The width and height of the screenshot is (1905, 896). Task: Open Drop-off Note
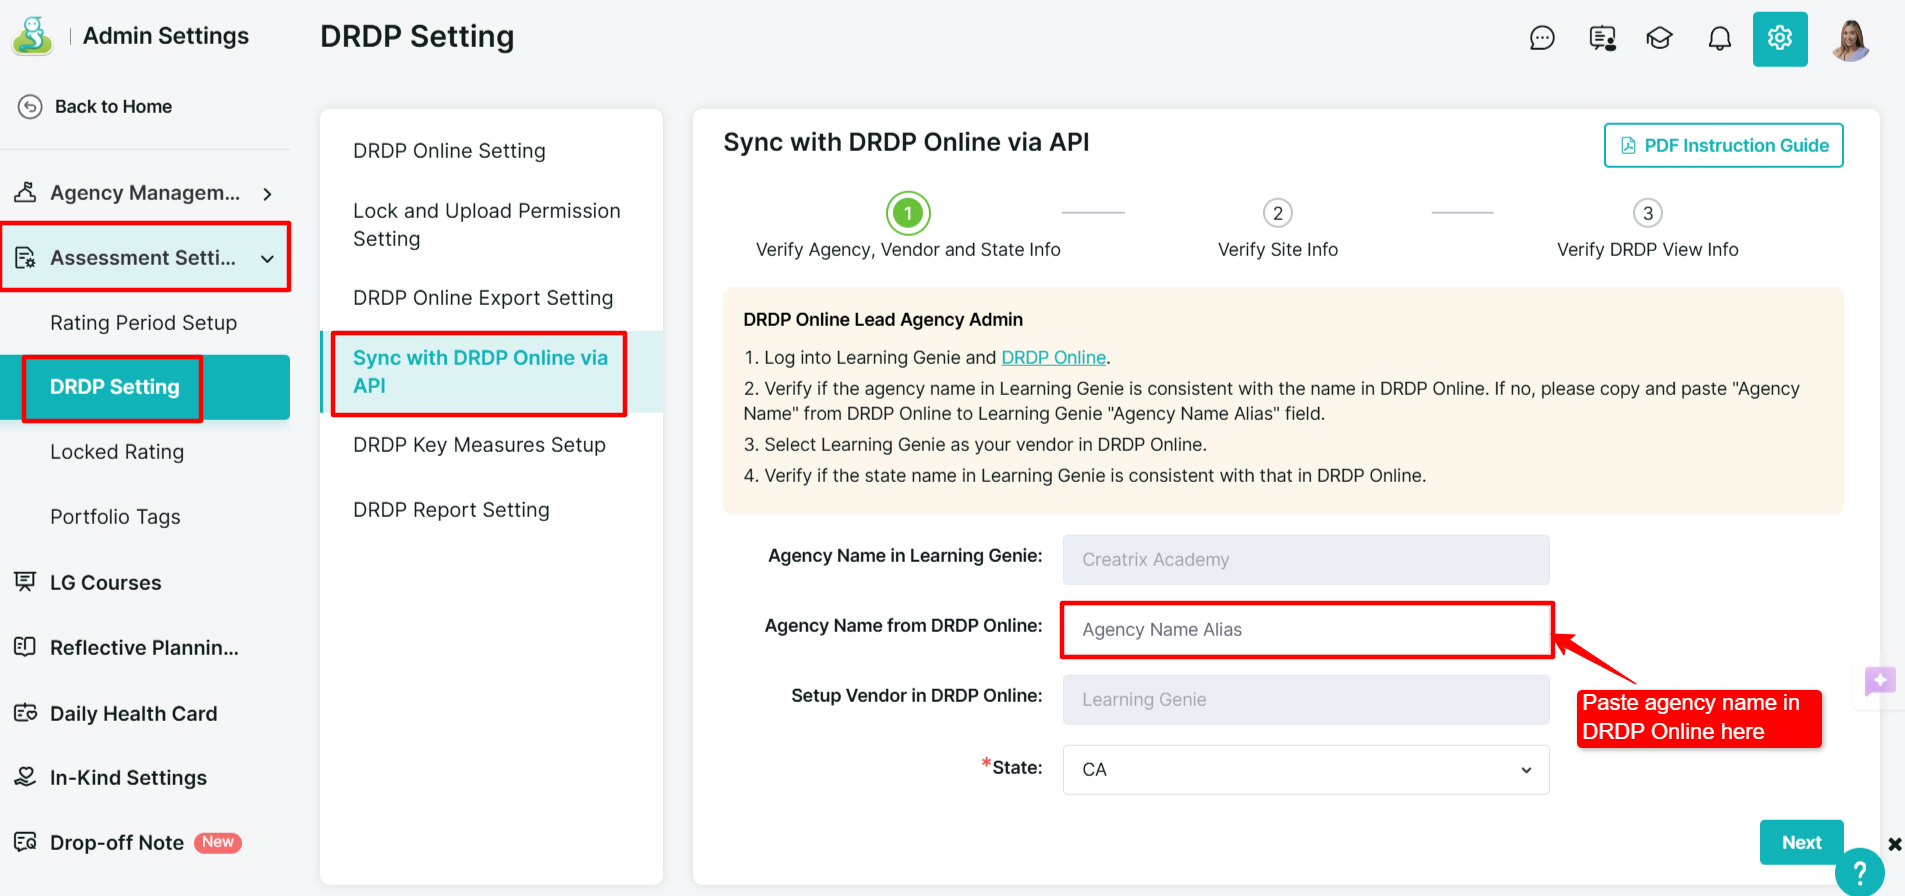[x=117, y=843]
